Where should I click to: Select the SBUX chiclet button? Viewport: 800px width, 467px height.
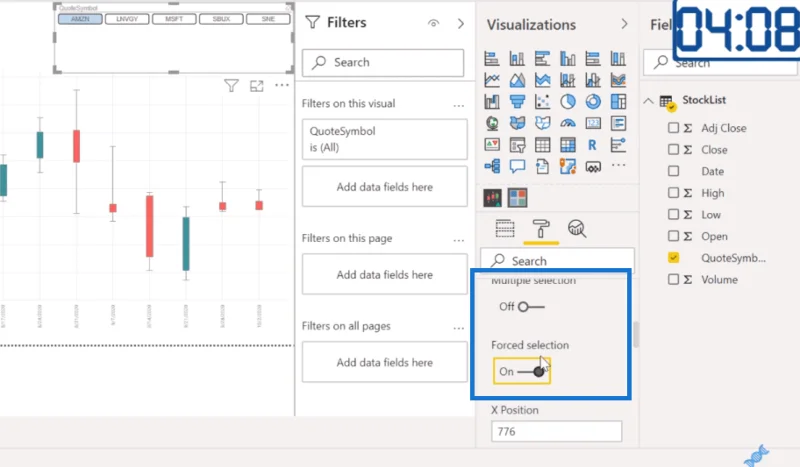(x=221, y=19)
